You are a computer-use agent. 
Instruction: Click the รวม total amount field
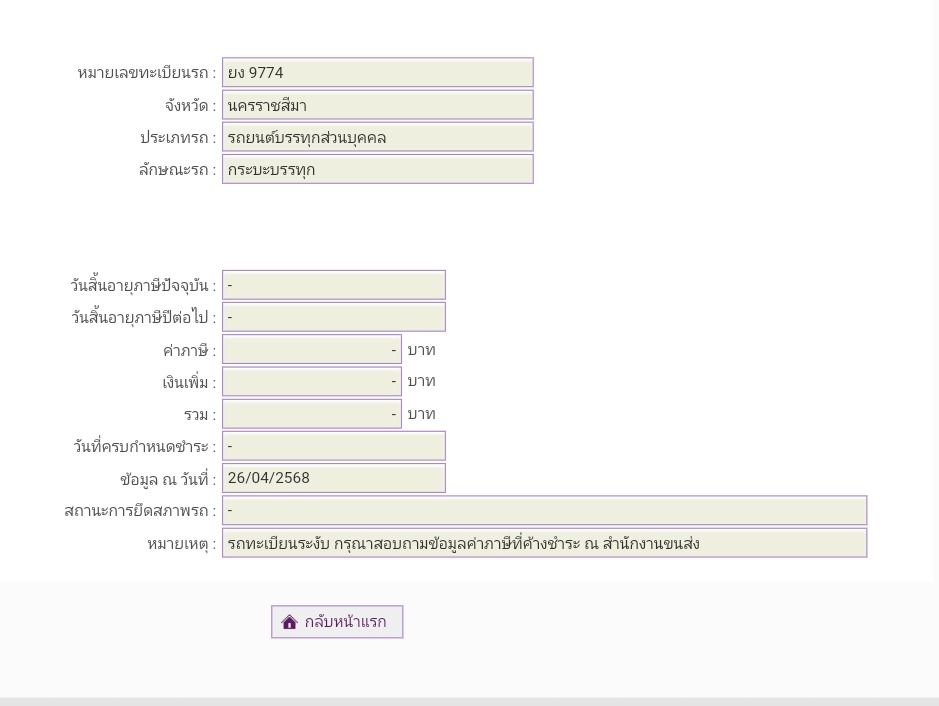point(311,414)
